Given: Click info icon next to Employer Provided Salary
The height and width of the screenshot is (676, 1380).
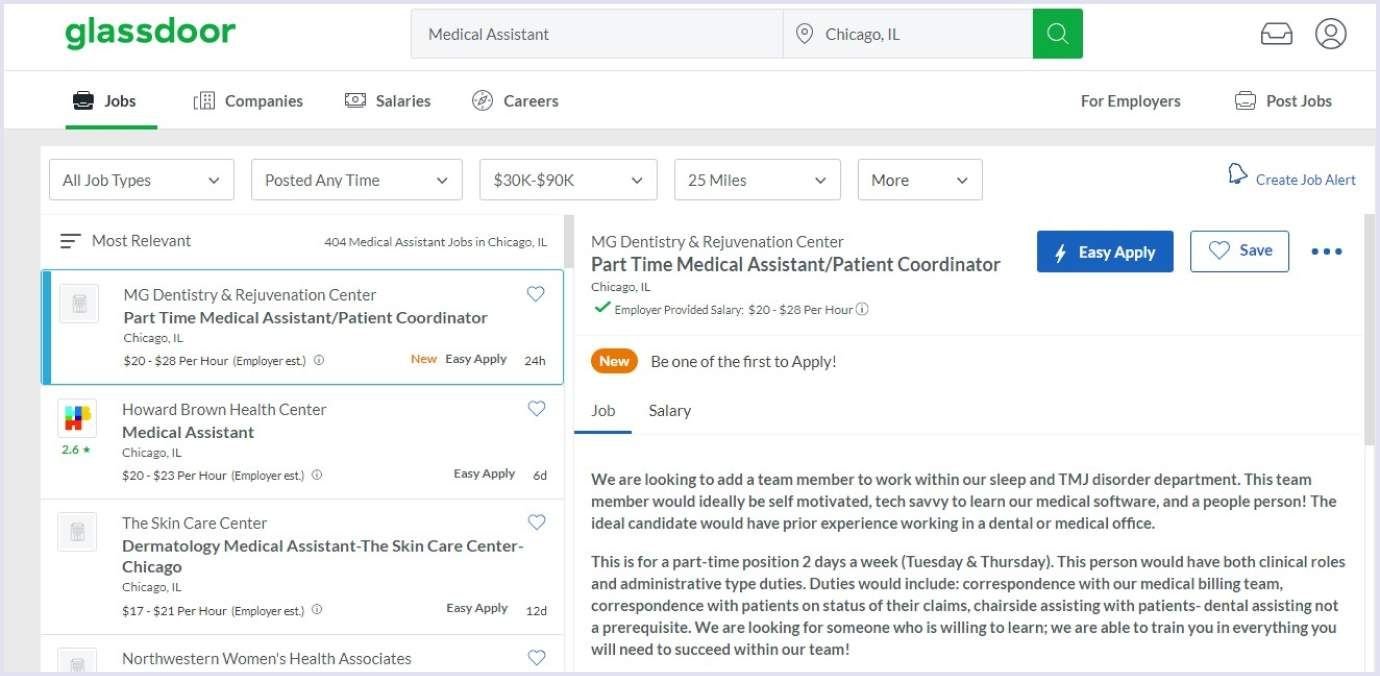Looking at the screenshot, I should 862,310.
